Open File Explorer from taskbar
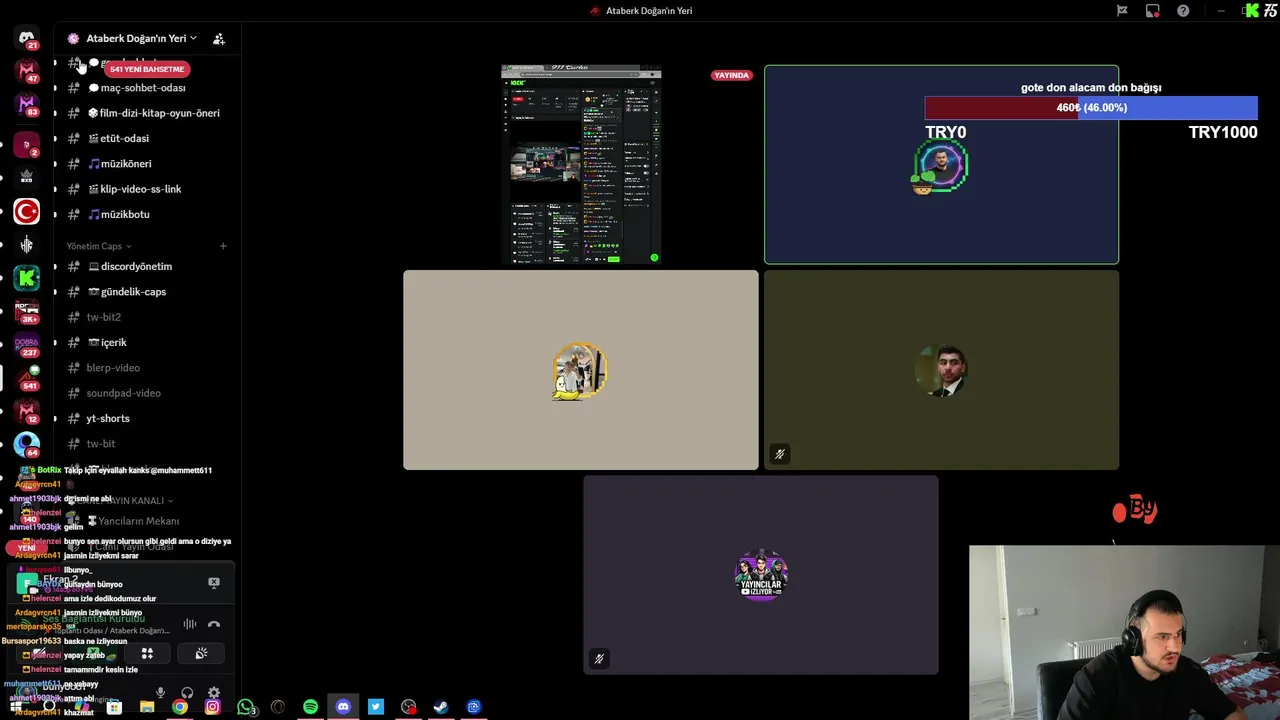 pos(147,707)
